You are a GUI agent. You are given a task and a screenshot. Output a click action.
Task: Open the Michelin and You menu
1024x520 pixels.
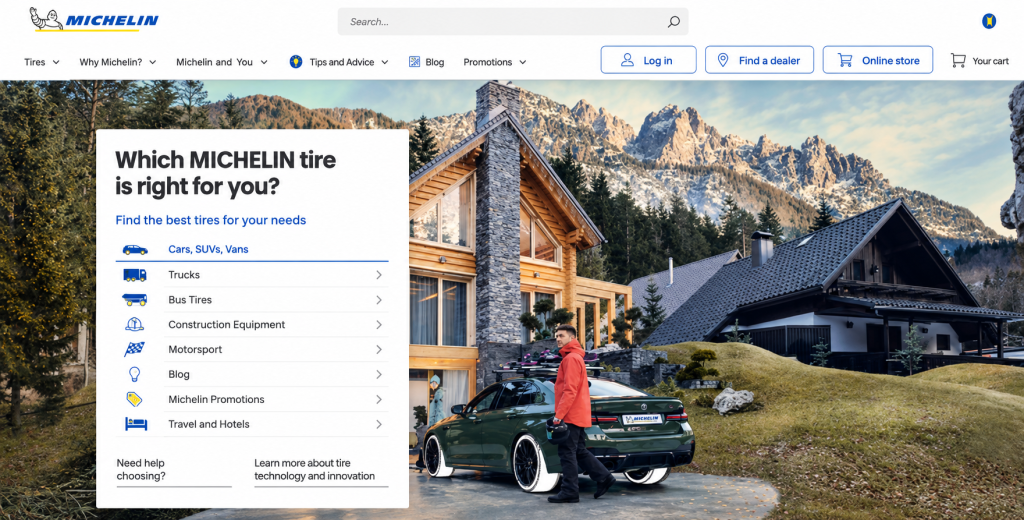pyautogui.click(x=222, y=62)
